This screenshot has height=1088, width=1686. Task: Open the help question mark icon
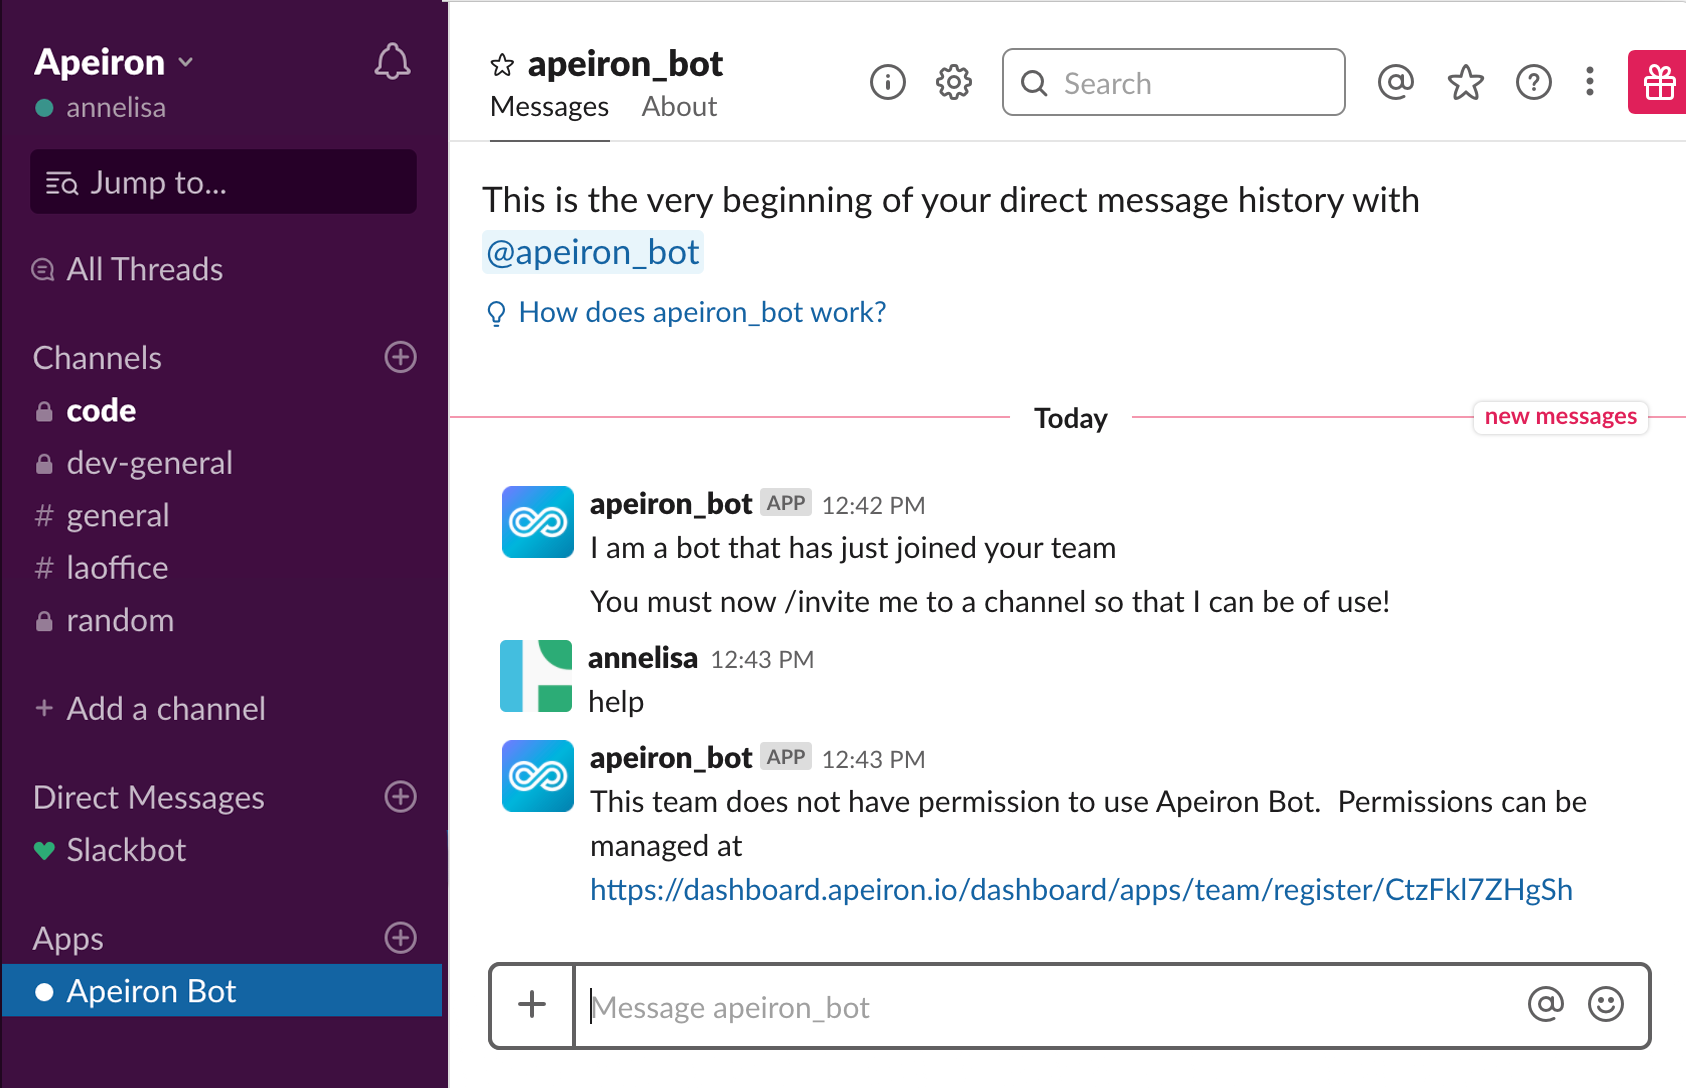click(1534, 82)
